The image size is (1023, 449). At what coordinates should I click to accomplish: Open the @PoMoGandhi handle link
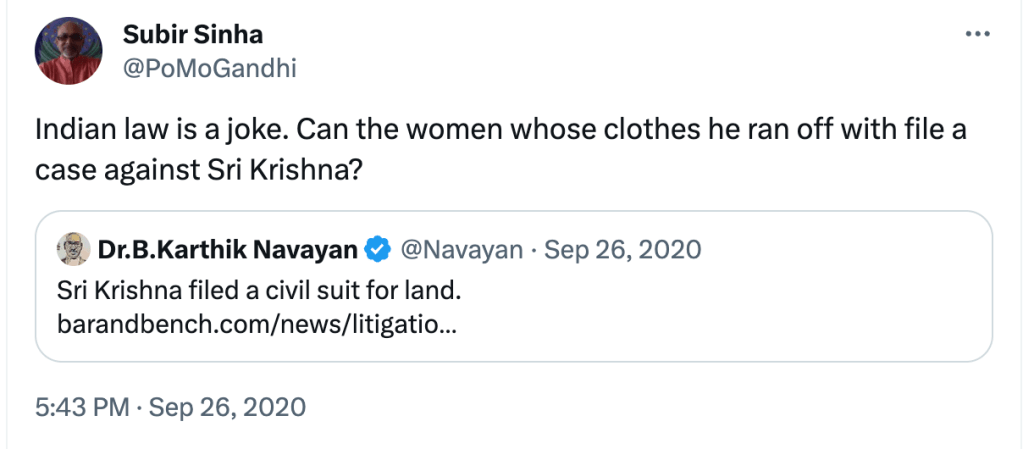209,67
